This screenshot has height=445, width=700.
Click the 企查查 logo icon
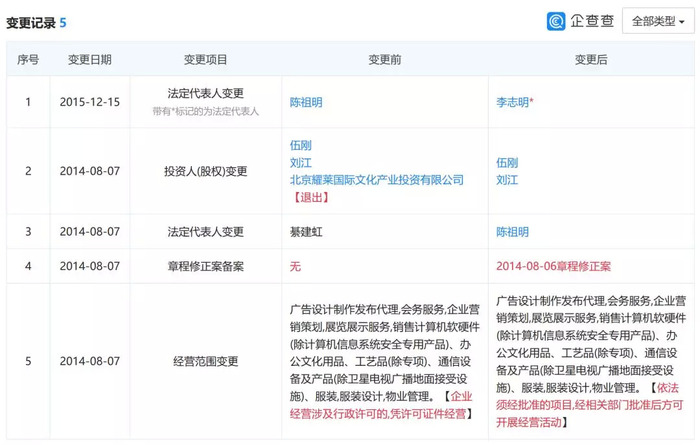coord(556,21)
